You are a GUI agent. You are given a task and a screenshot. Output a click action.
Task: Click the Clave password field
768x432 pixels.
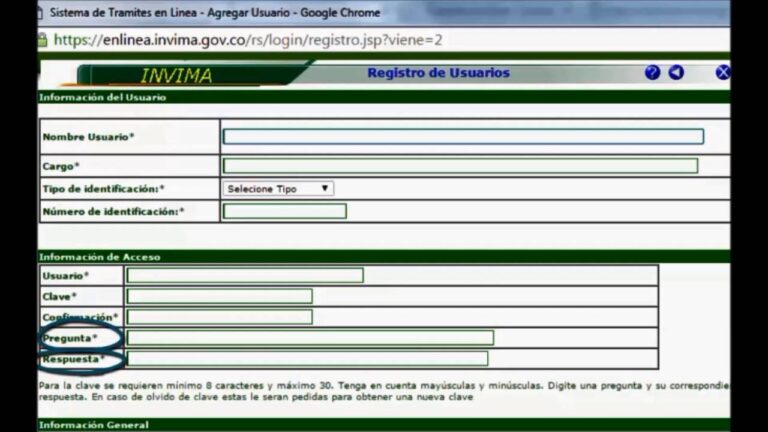(x=219, y=296)
